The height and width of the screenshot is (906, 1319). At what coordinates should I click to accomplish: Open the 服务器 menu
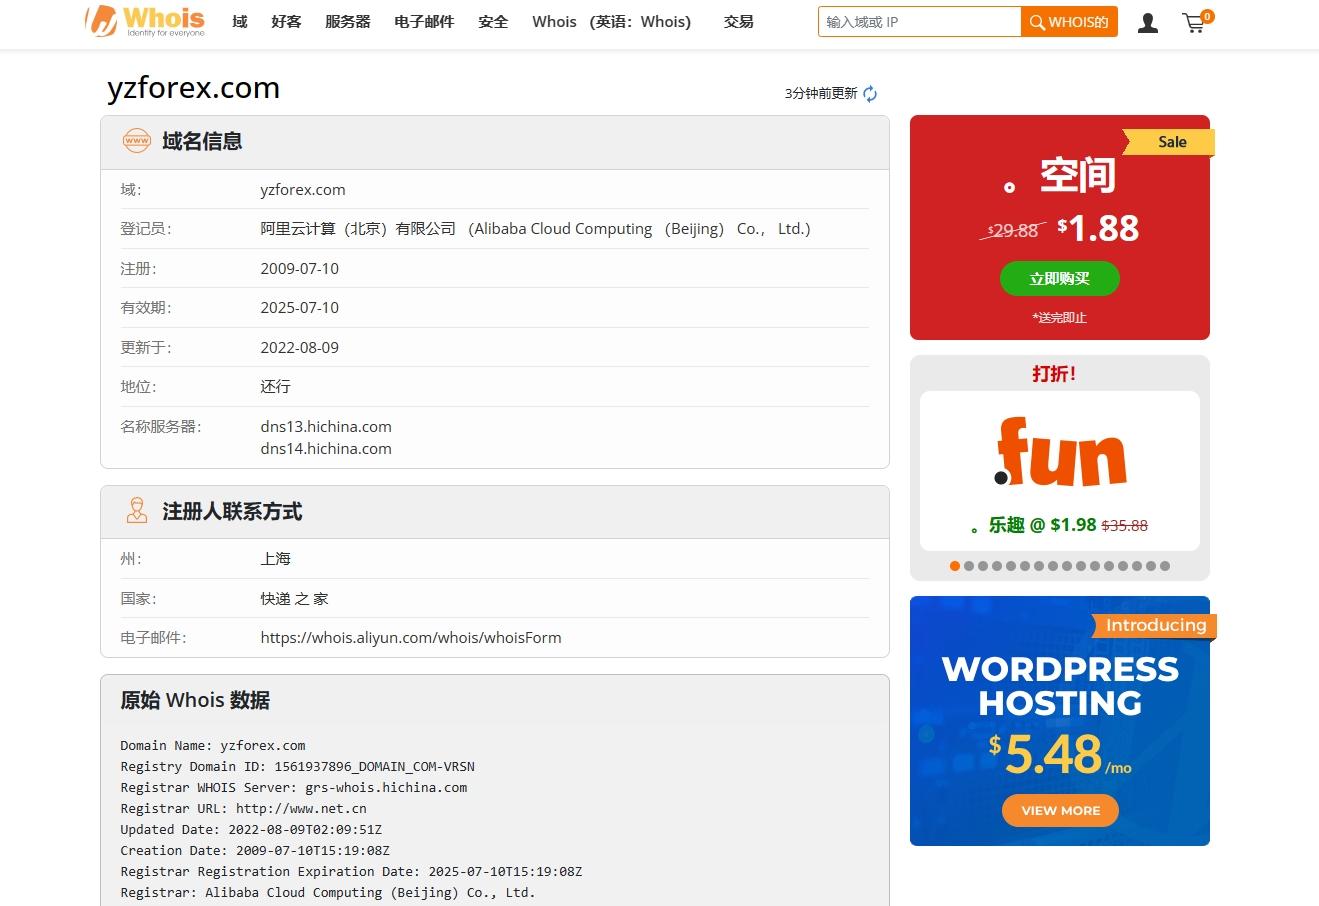pos(348,21)
